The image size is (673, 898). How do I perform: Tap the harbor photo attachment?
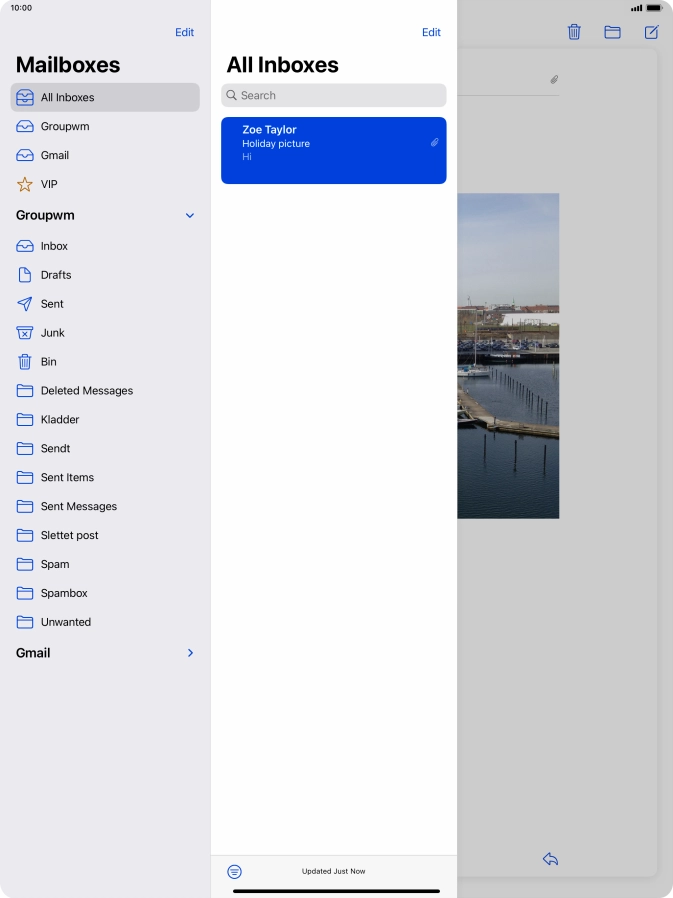[508, 355]
